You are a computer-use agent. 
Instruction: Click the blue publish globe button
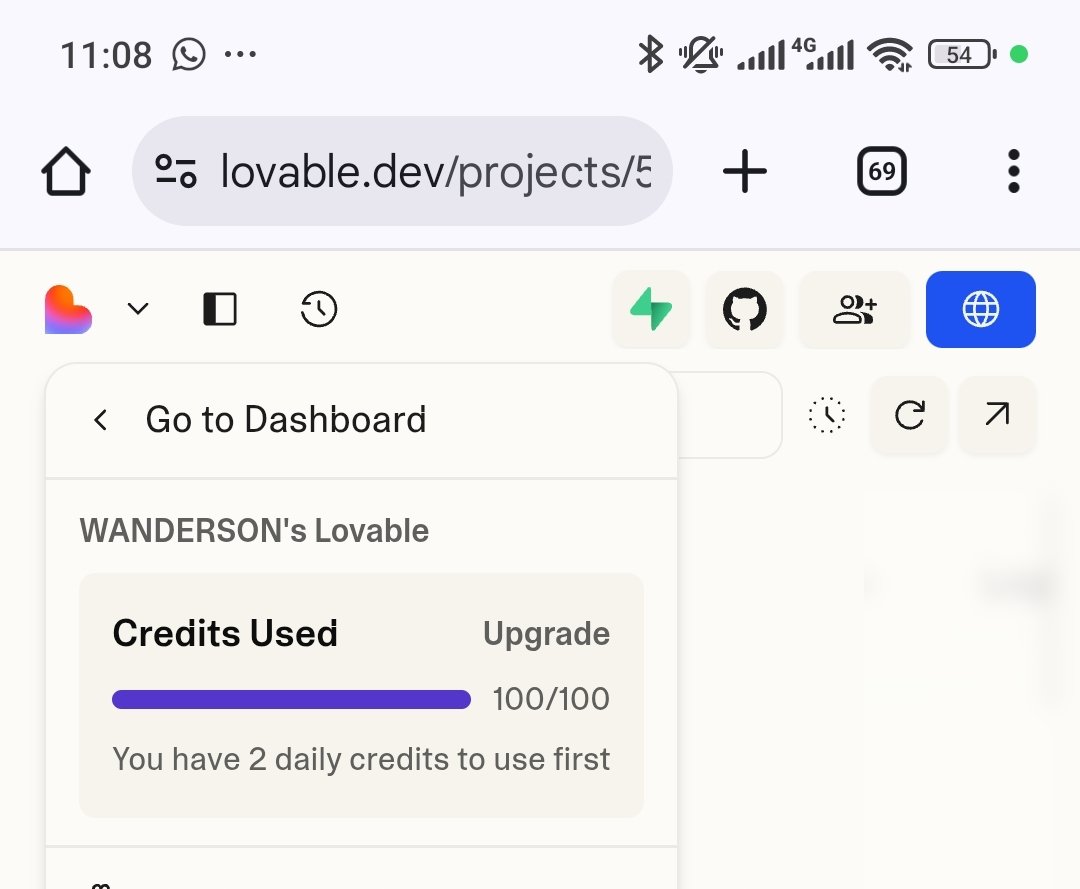(981, 309)
